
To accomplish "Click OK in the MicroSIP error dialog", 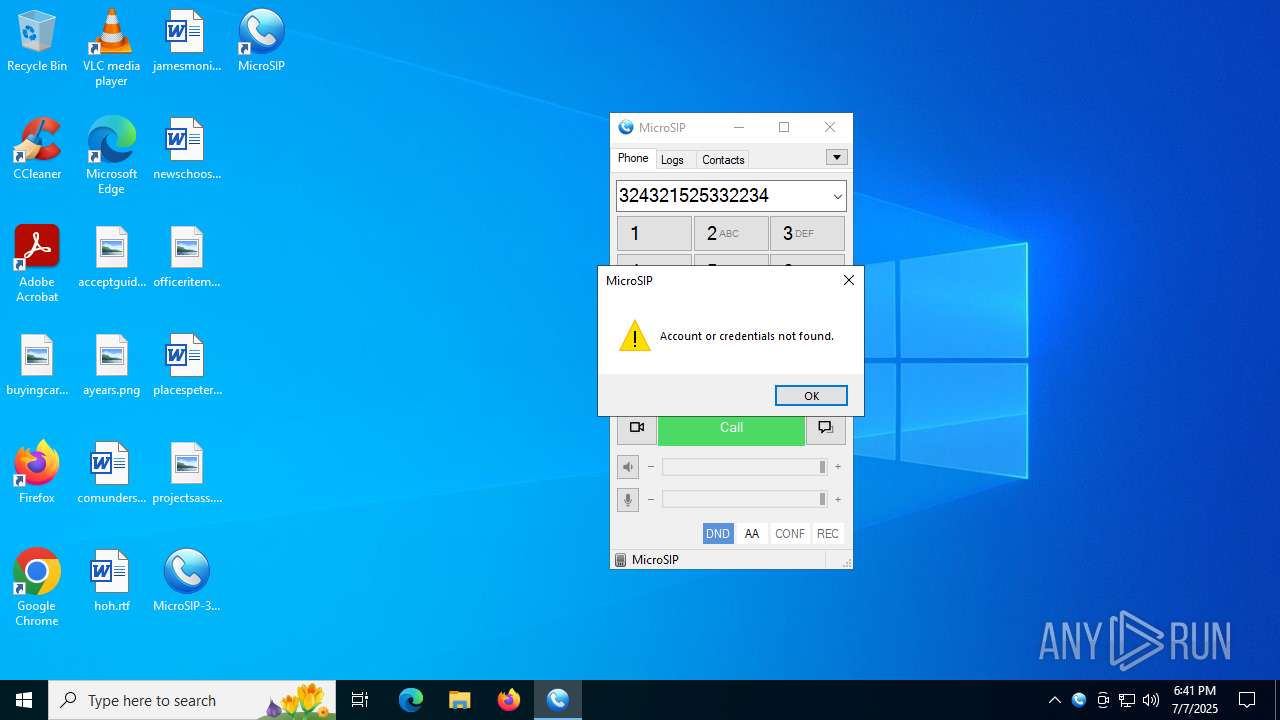I will pos(811,395).
